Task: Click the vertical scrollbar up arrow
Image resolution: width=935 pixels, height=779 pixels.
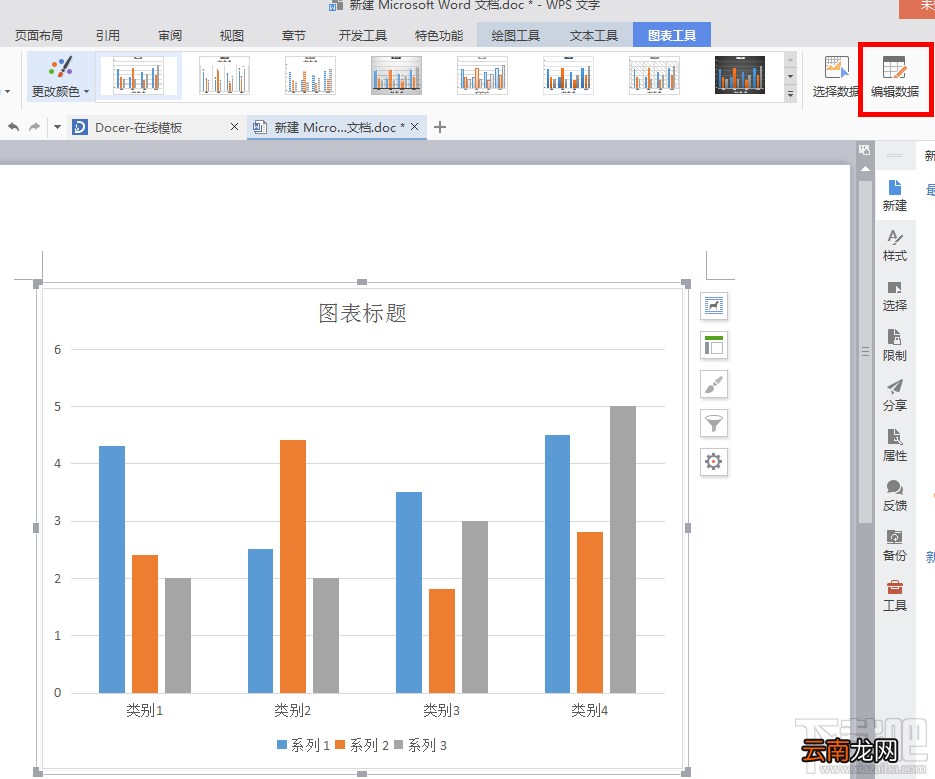Action: [865, 170]
